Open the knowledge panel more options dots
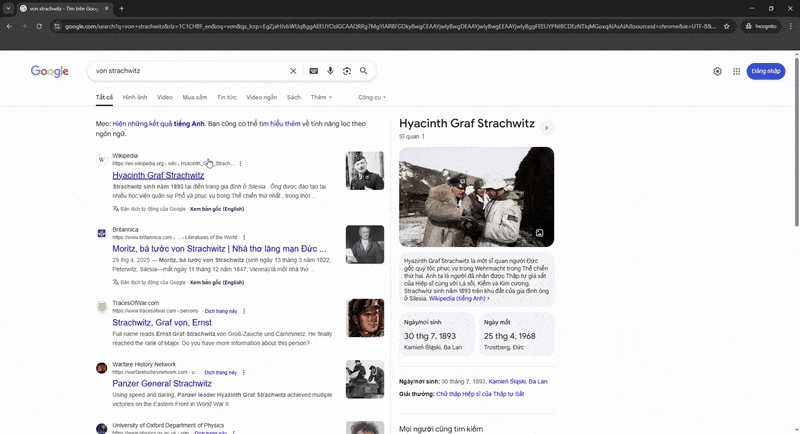 coord(423,136)
